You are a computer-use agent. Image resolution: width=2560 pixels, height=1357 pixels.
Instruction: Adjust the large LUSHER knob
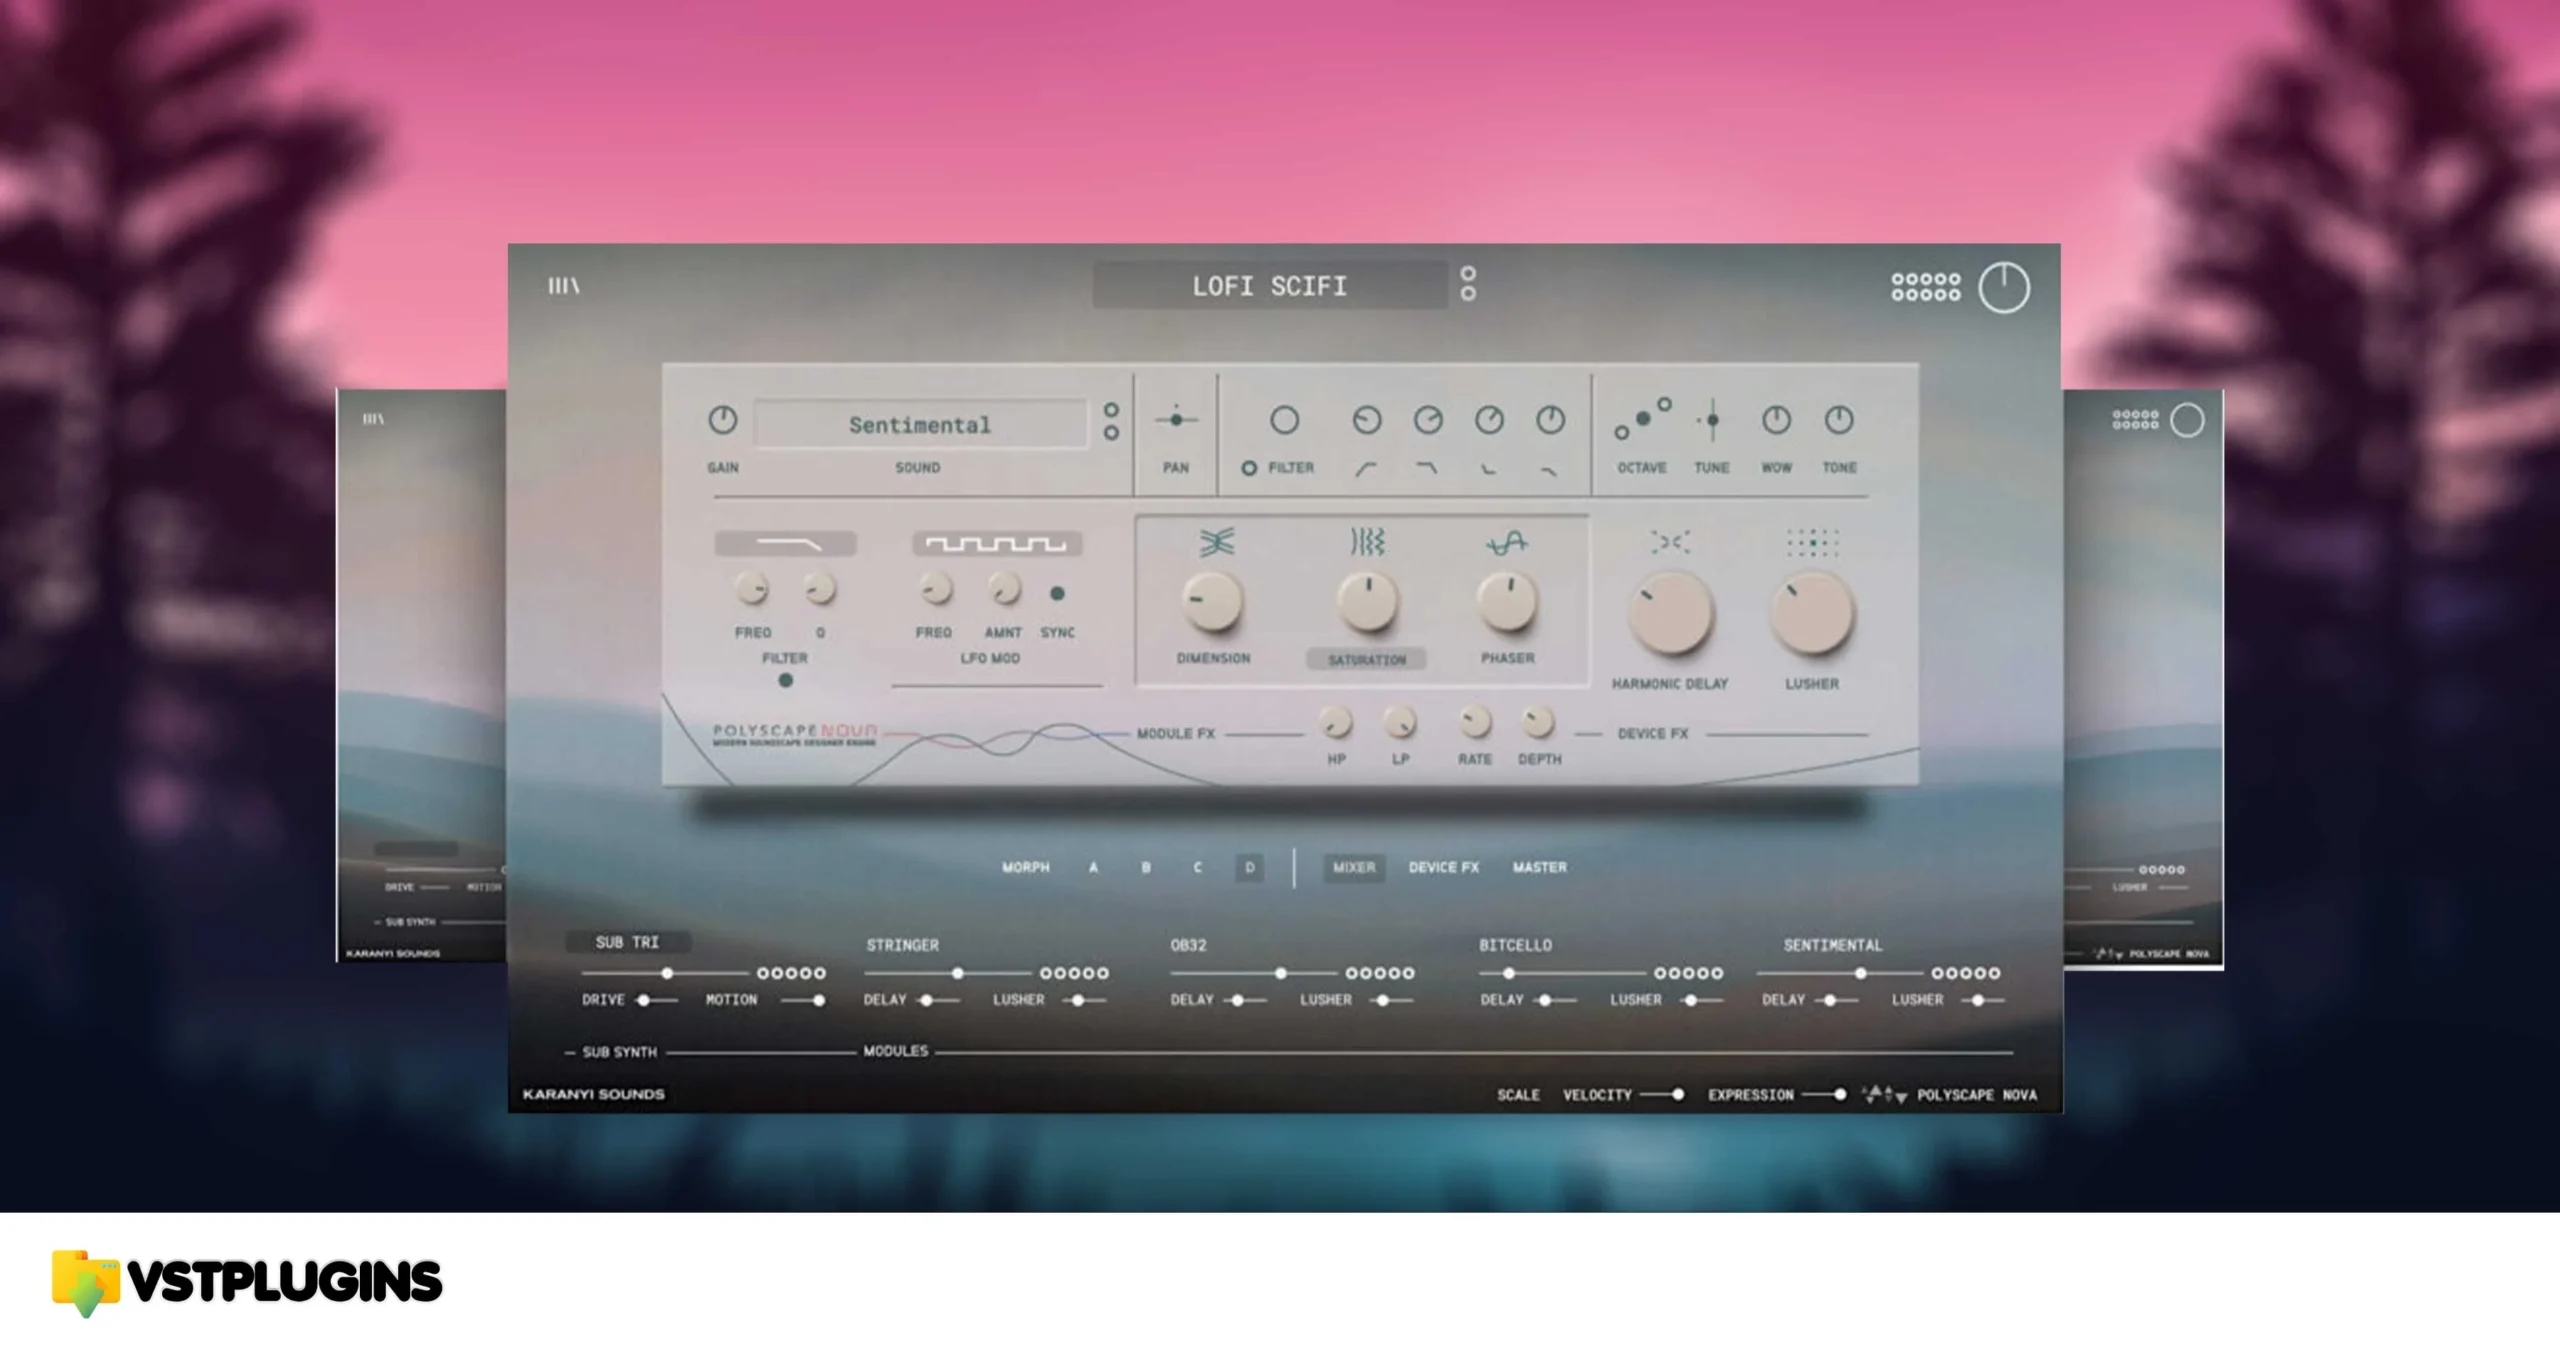tap(1812, 614)
